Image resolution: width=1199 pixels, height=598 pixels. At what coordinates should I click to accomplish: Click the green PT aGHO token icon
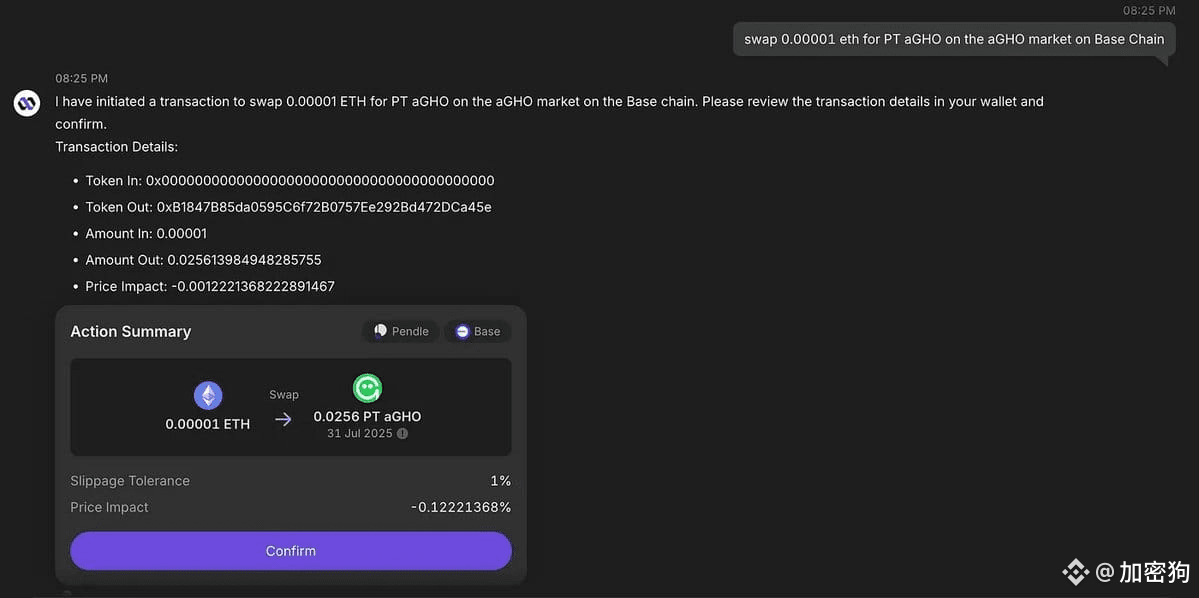(367, 388)
